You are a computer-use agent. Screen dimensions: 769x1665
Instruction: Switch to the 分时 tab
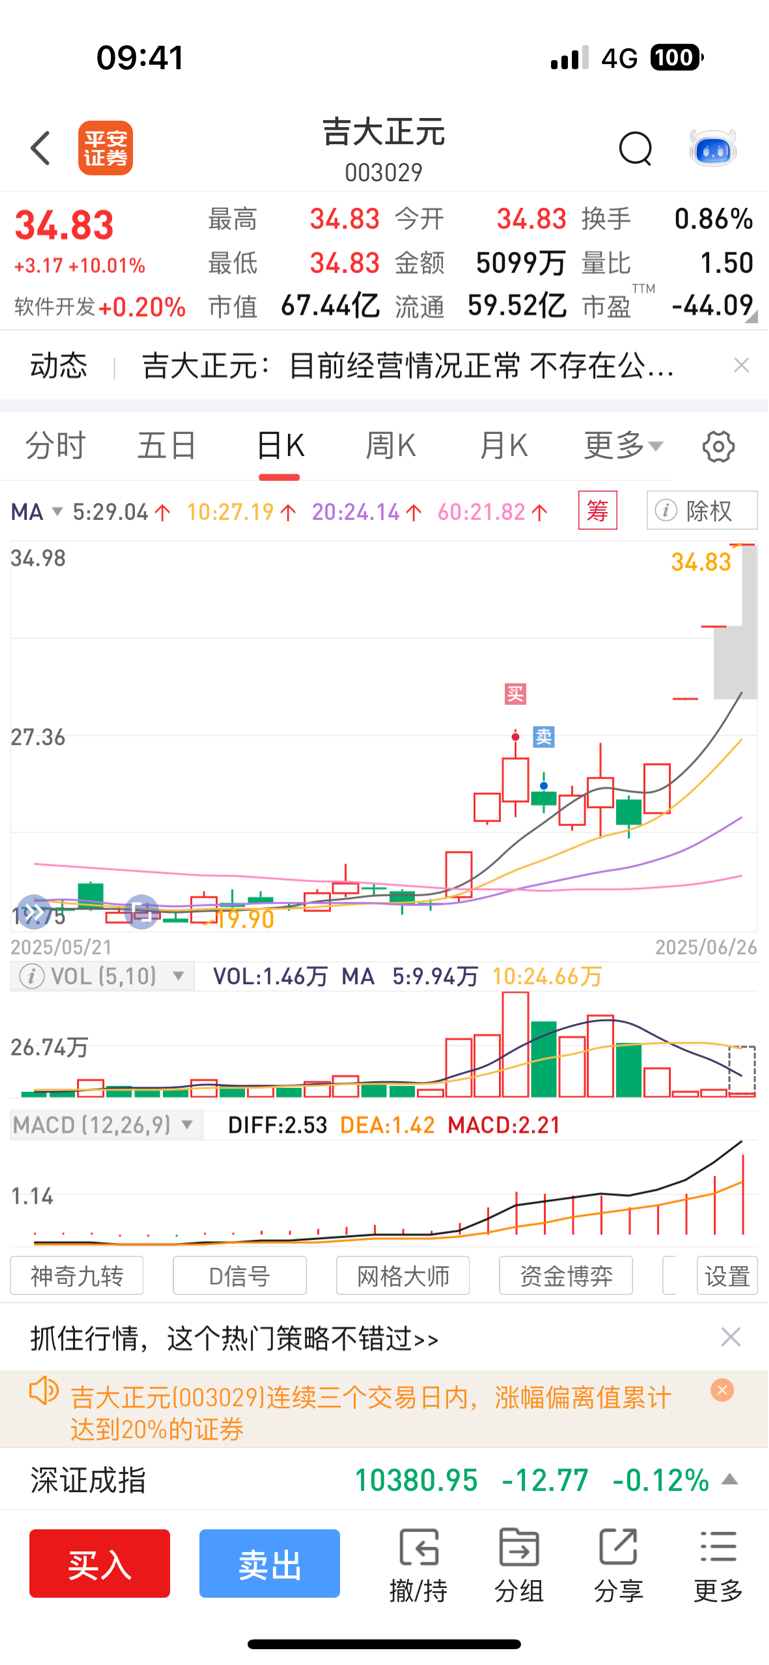[56, 446]
